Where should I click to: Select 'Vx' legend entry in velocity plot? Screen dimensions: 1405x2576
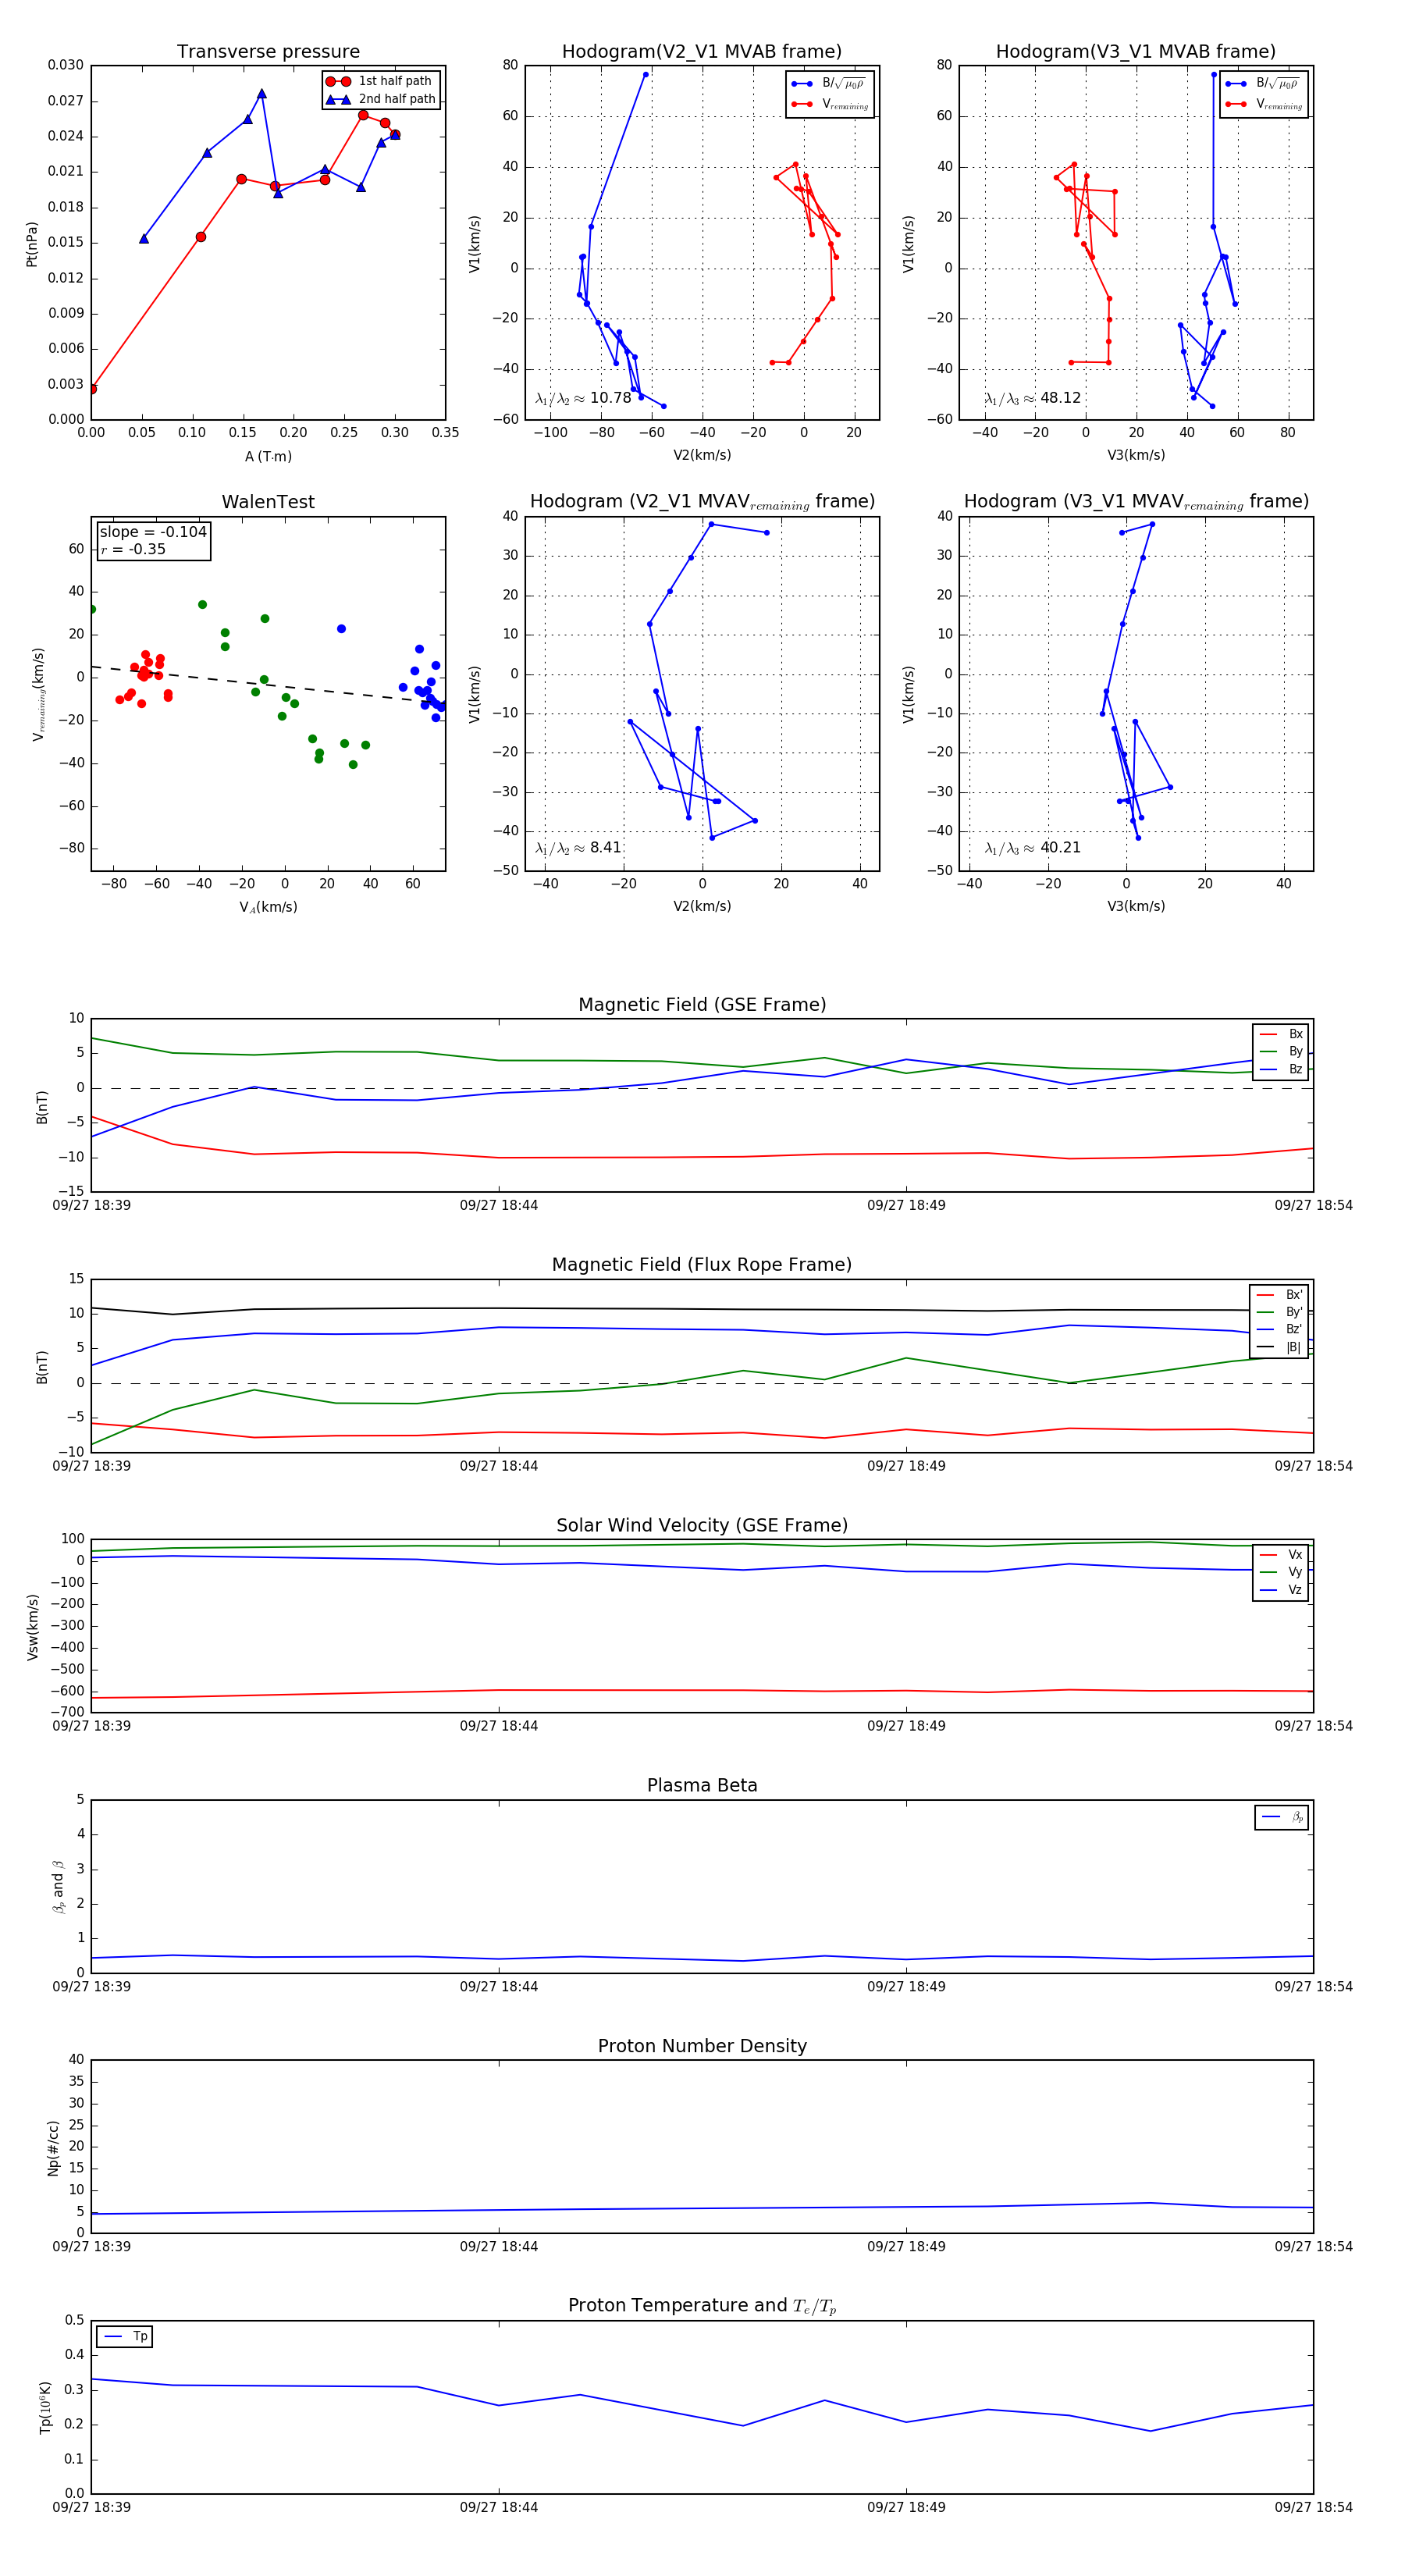[1281, 1555]
